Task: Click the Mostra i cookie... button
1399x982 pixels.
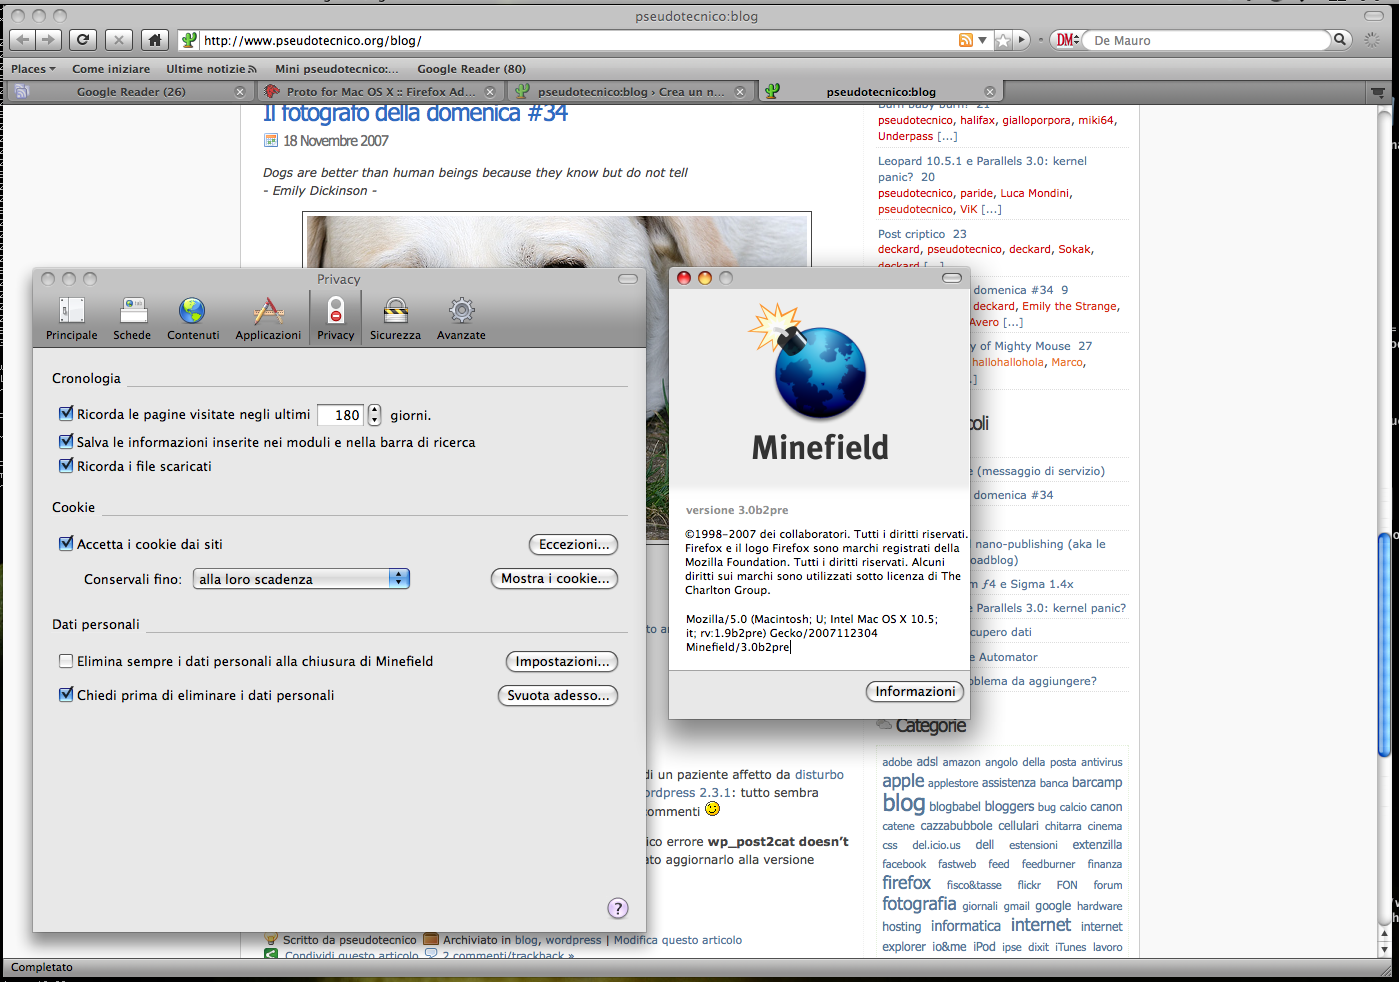Action: tap(555, 579)
